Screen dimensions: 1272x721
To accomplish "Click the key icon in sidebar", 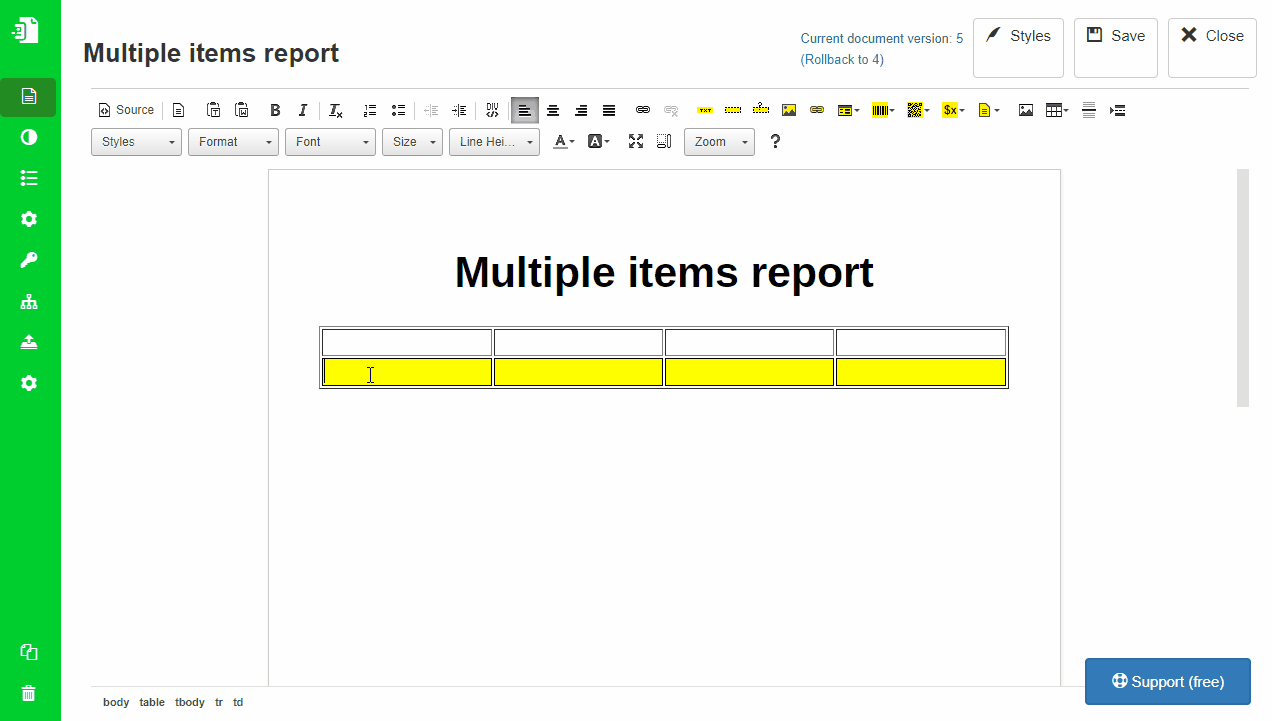I will [x=29, y=260].
